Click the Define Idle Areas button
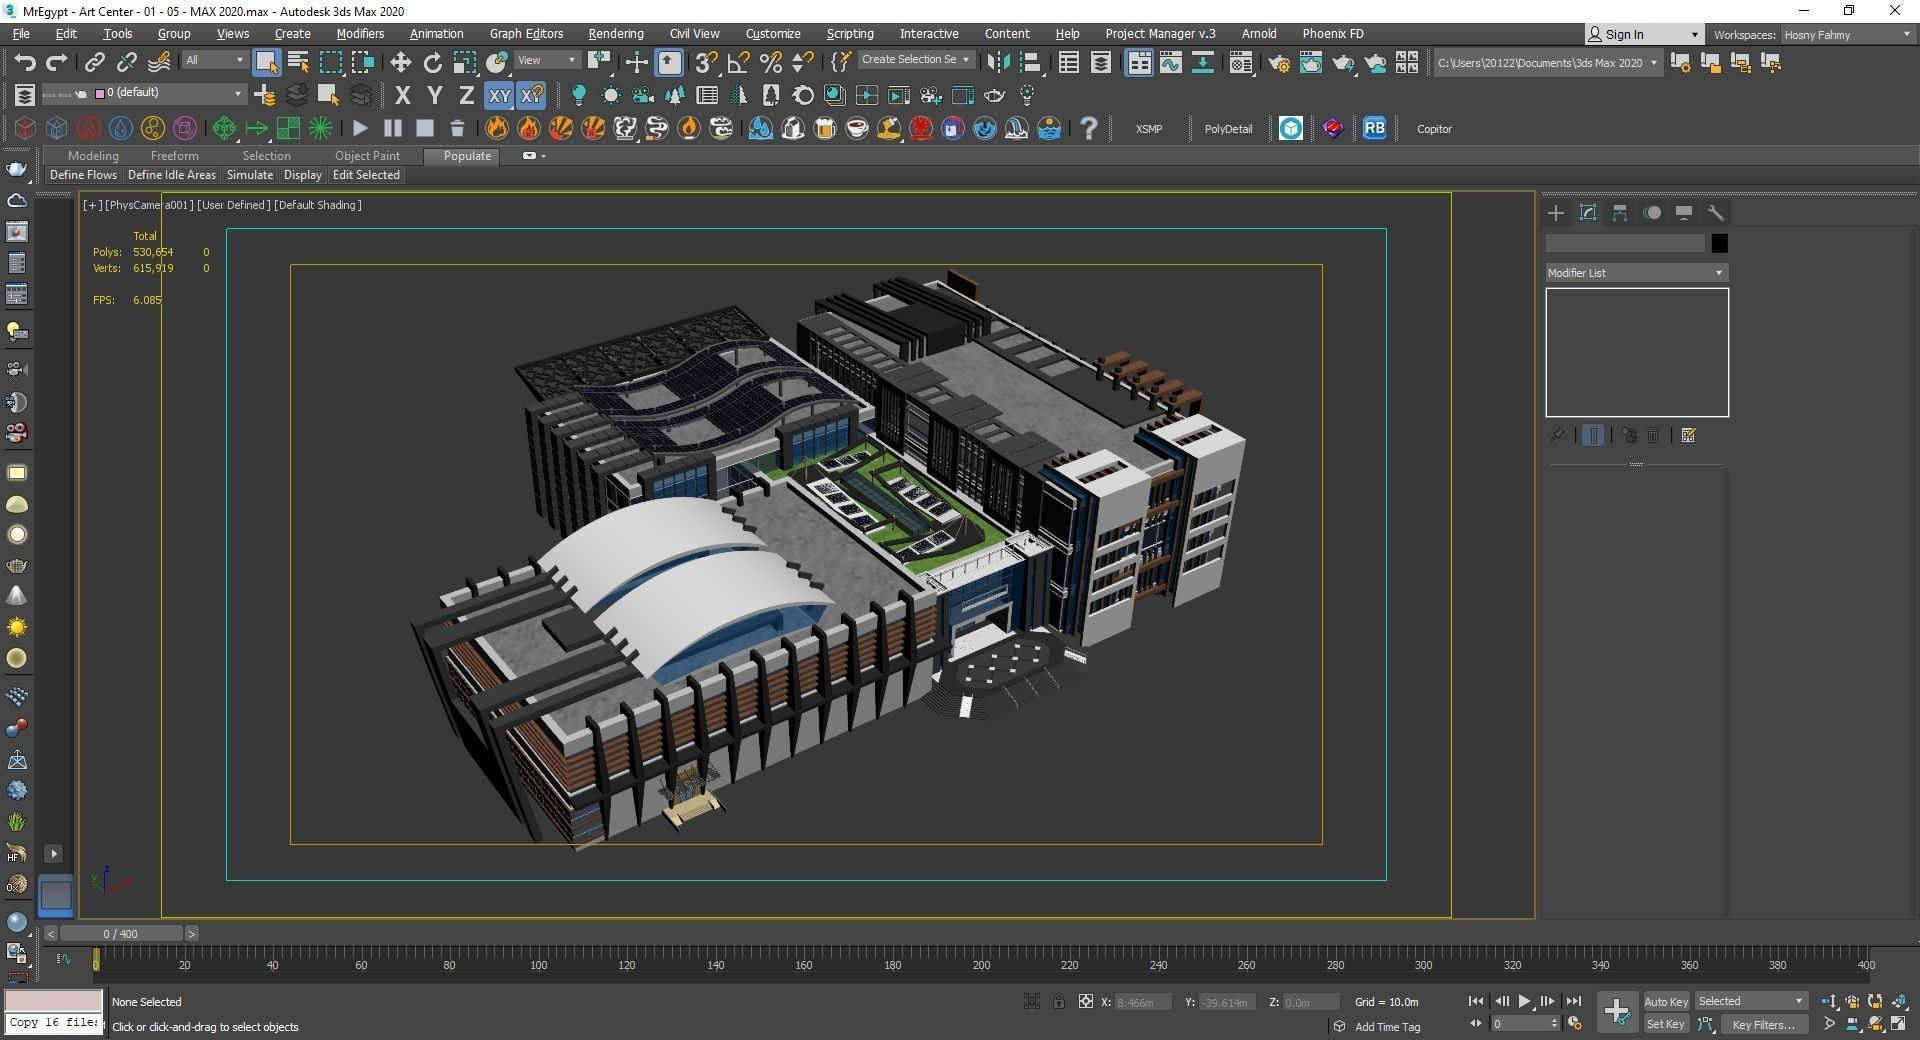Screen dimensions: 1920x1040 (172, 175)
